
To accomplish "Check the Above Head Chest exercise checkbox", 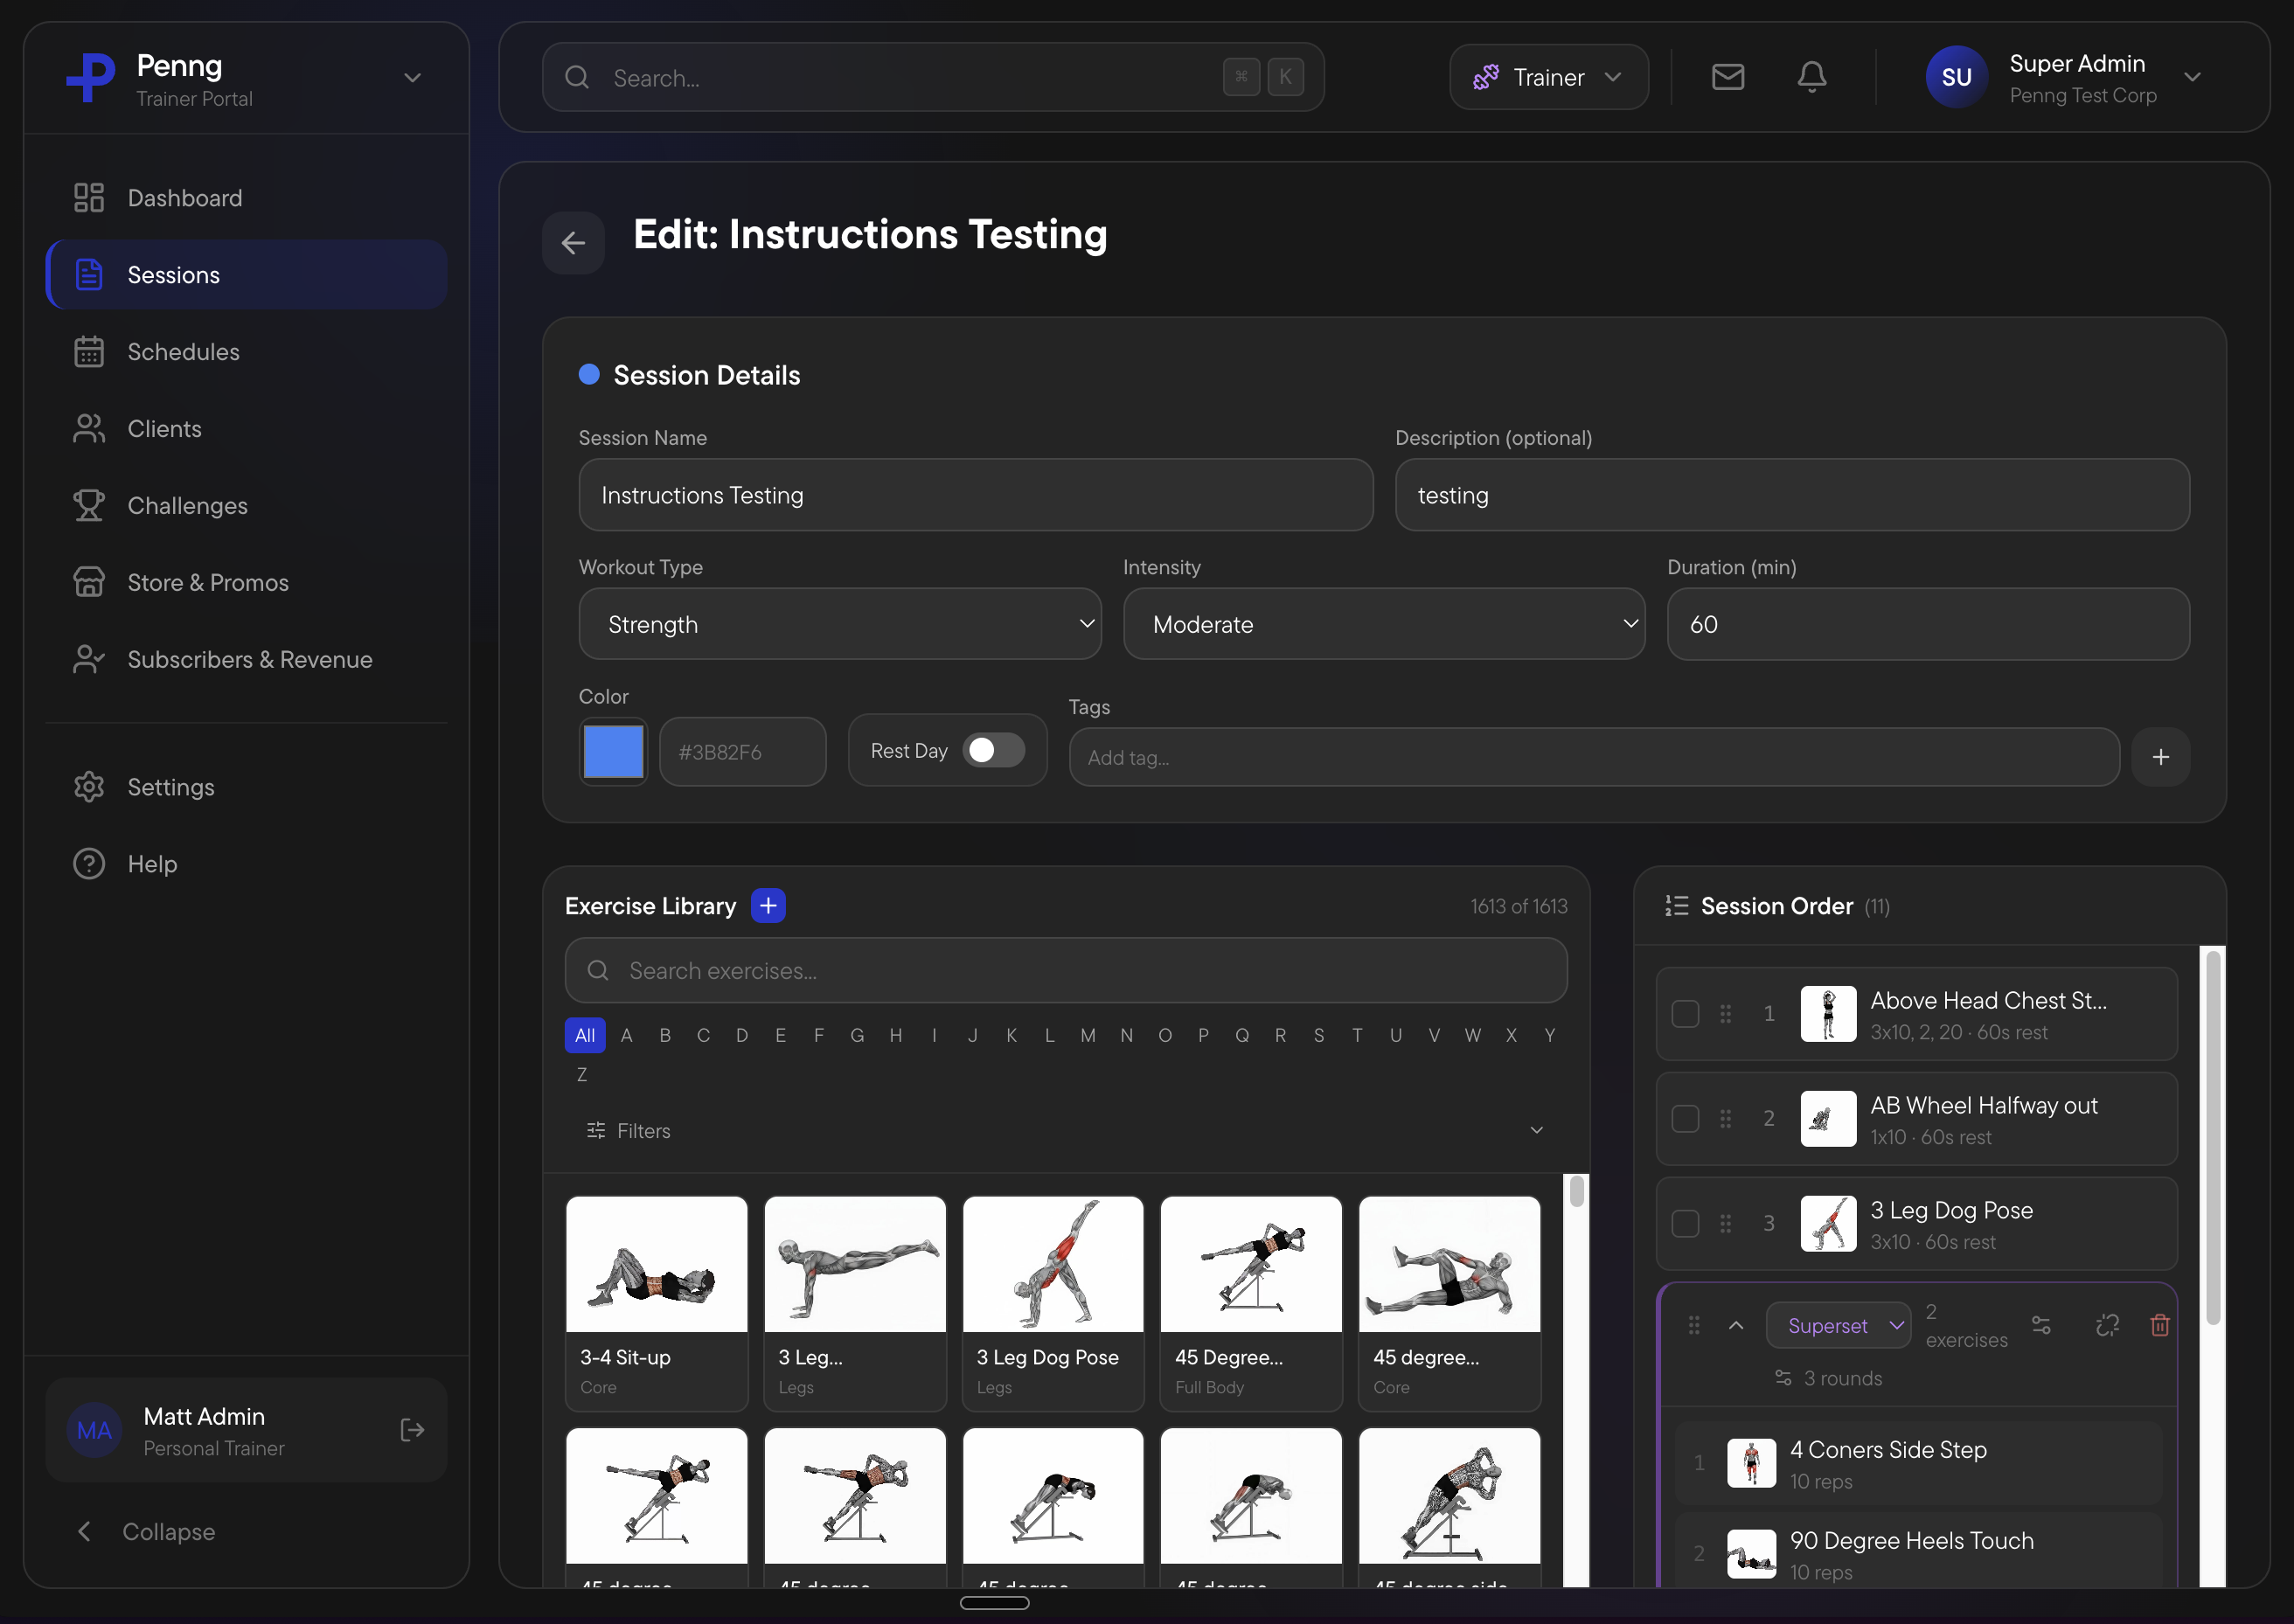I will [1685, 1013].
